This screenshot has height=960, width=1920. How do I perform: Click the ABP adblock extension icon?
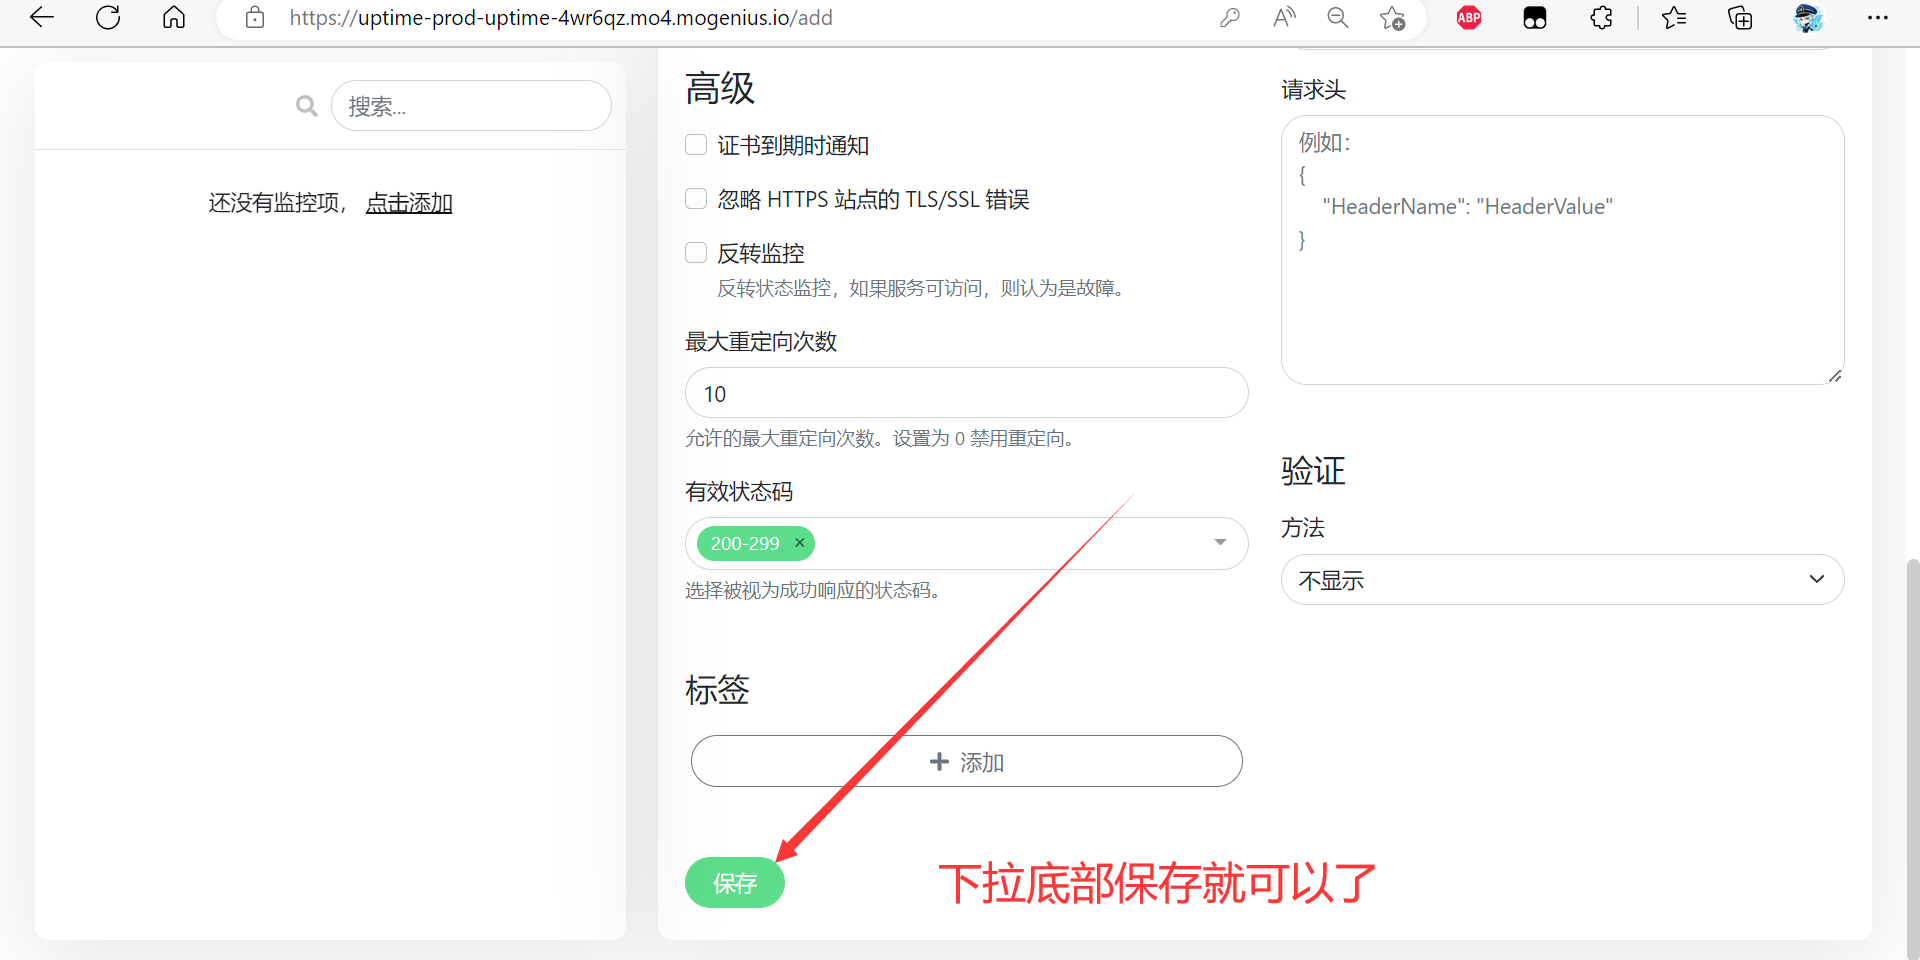1469,17
